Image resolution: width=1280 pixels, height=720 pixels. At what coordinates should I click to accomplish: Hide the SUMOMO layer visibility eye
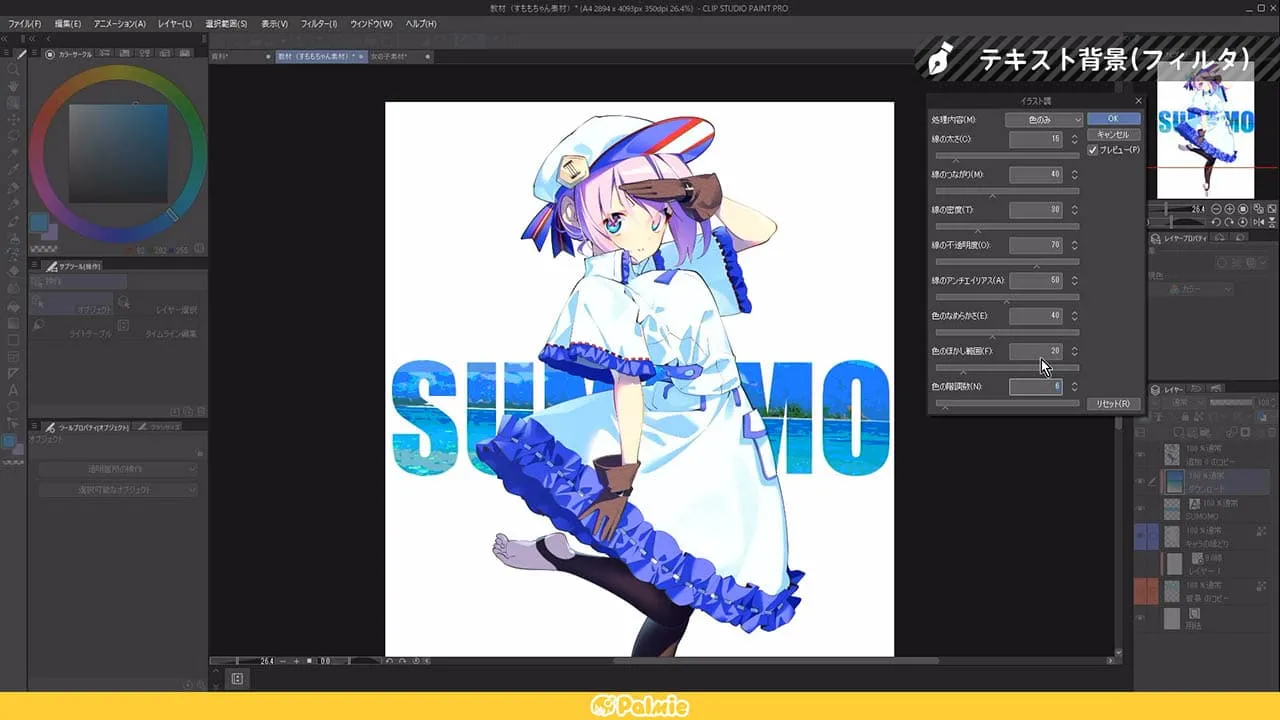pyautogui.click(x=1140, y=506)
